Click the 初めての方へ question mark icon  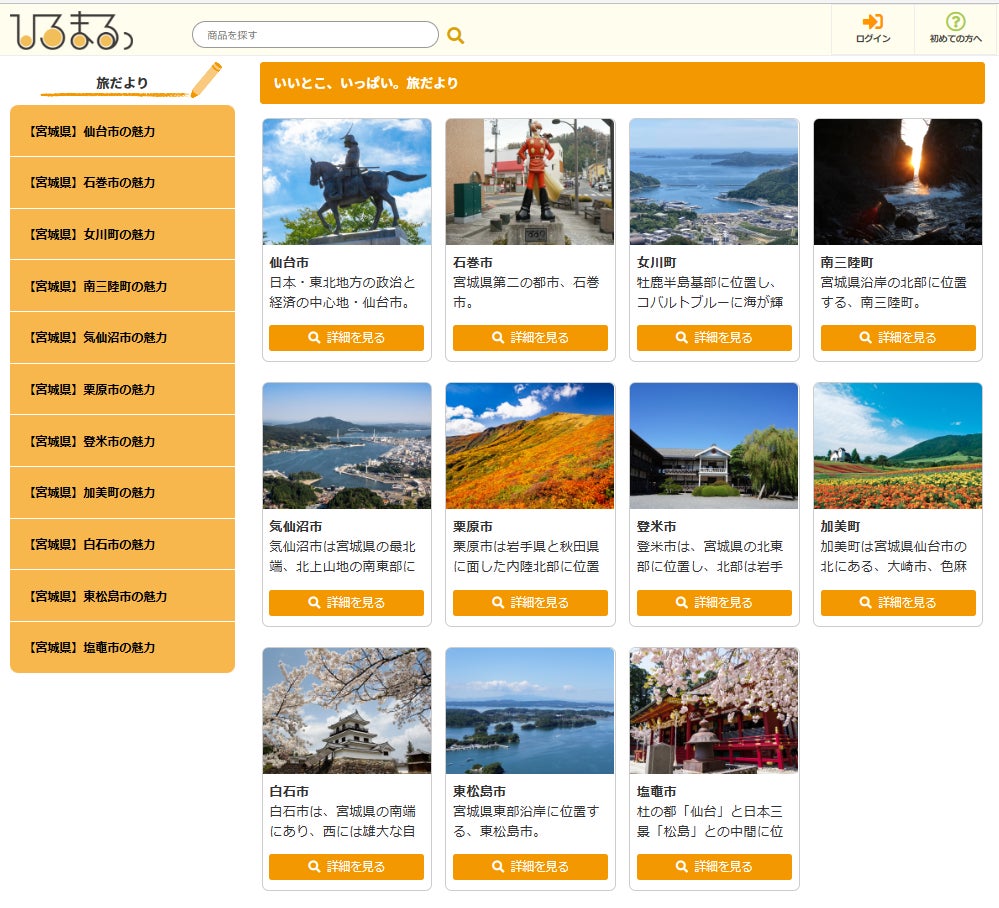point(955,22)
